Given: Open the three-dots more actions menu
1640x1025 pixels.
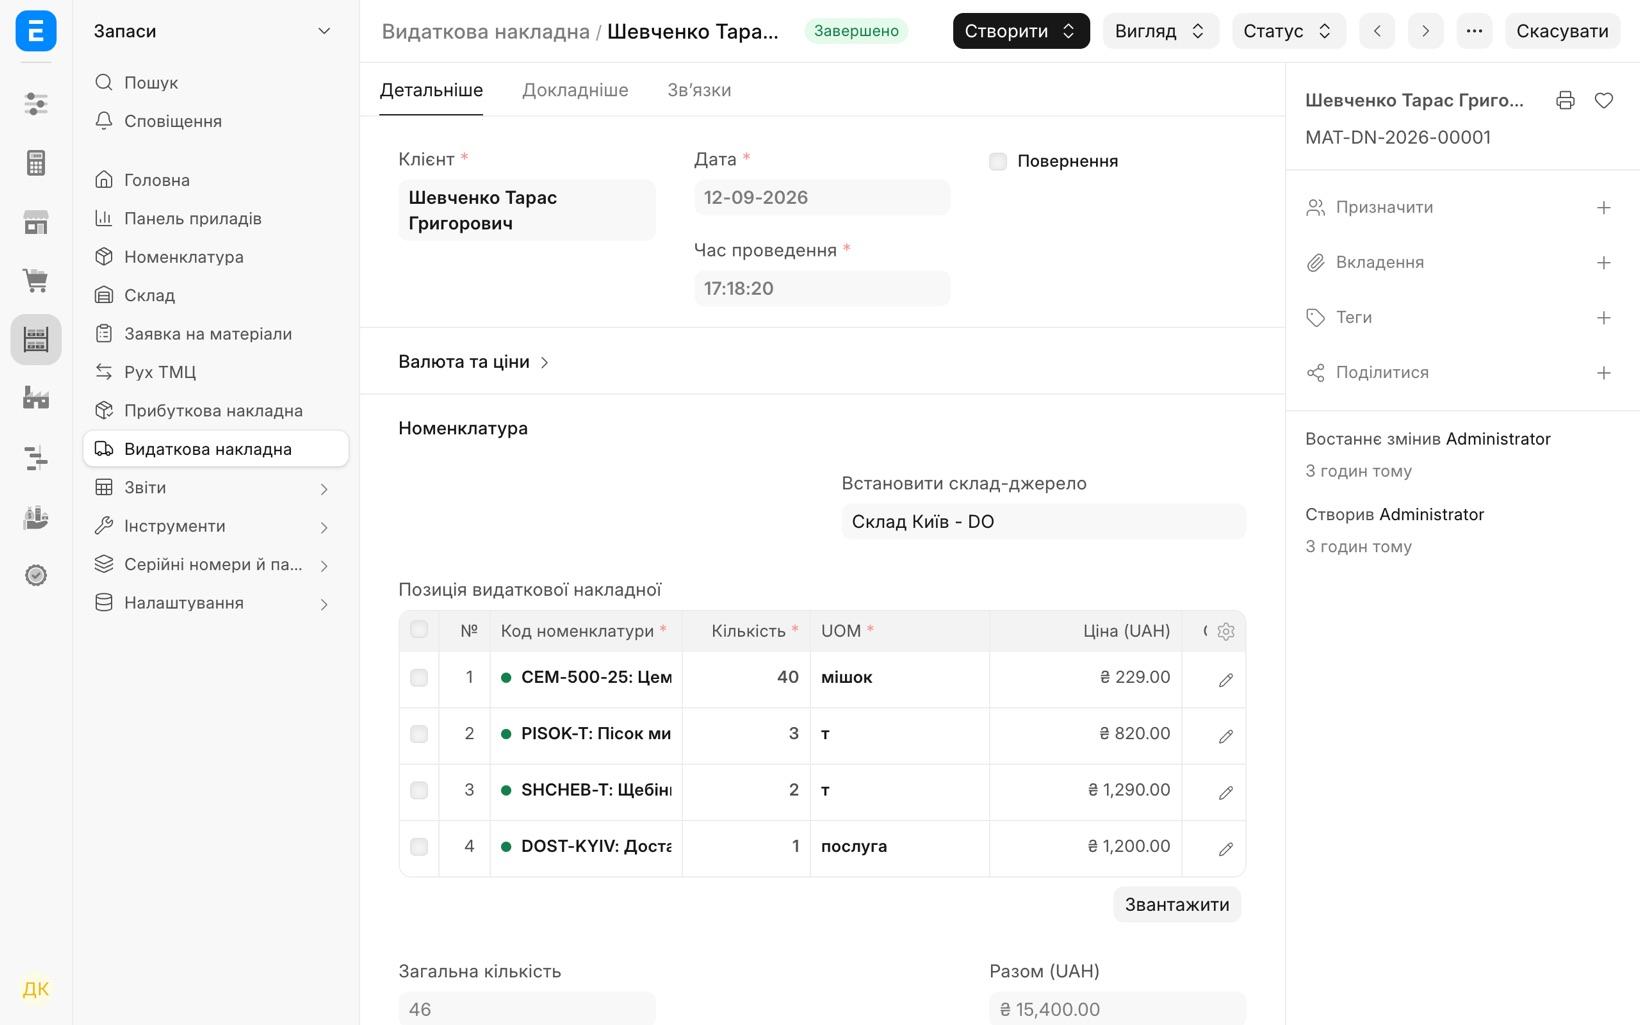Looking at the screenshot, I should [1474, 31].
